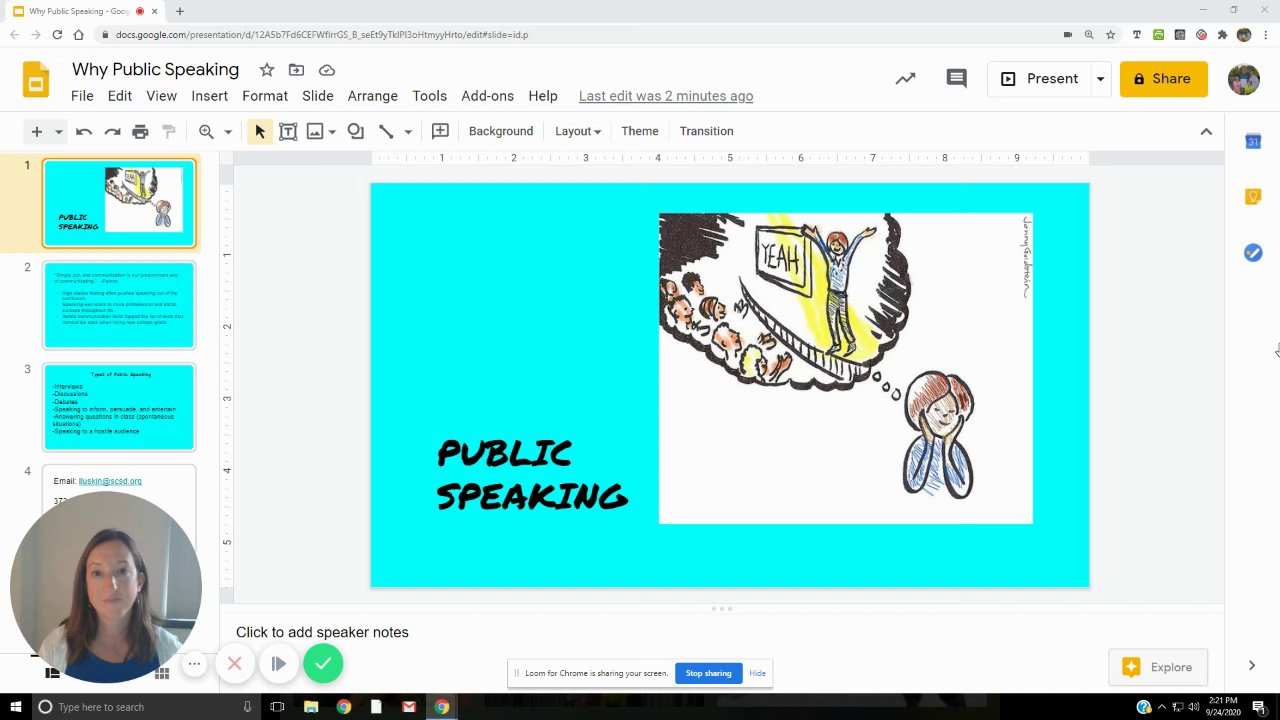Open the File menu

82,96
